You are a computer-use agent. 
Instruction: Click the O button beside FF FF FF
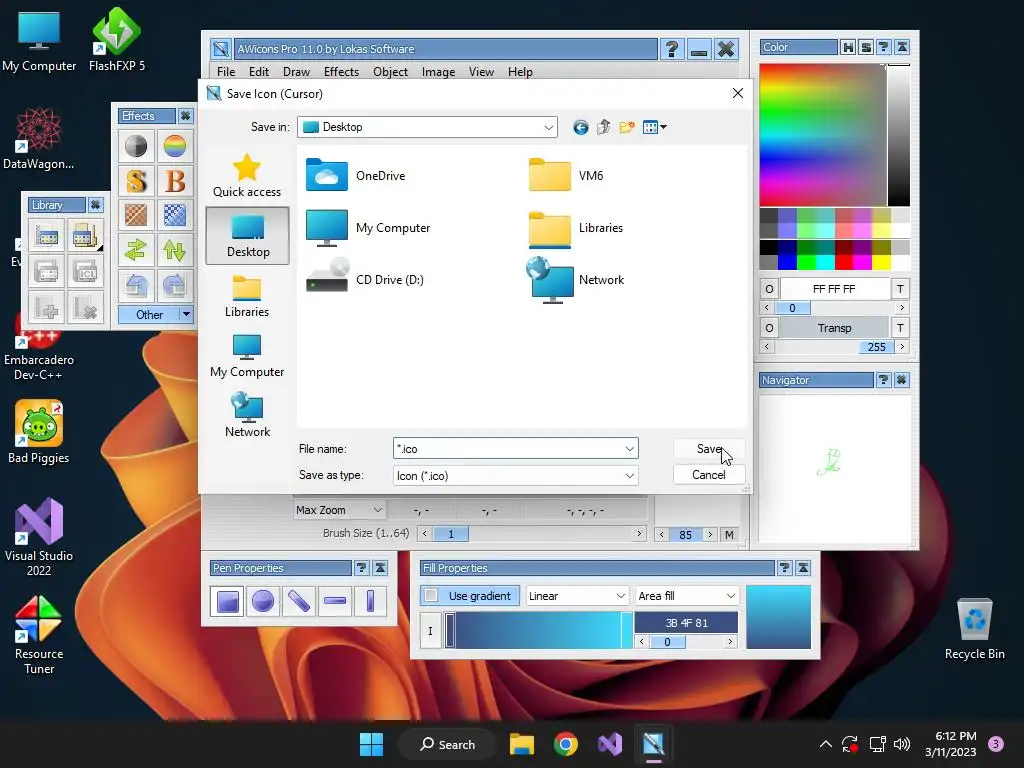769,289
